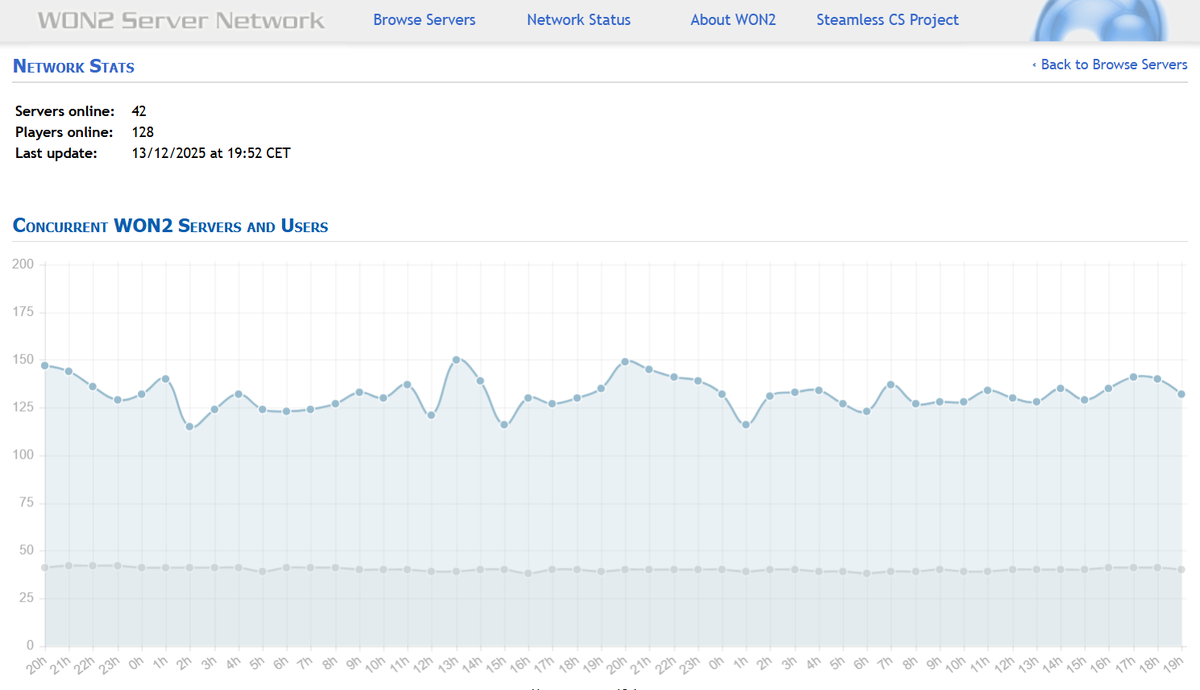Click the first data point of the users line
This screenshot has height=690, width=1200.
[45, 365]
